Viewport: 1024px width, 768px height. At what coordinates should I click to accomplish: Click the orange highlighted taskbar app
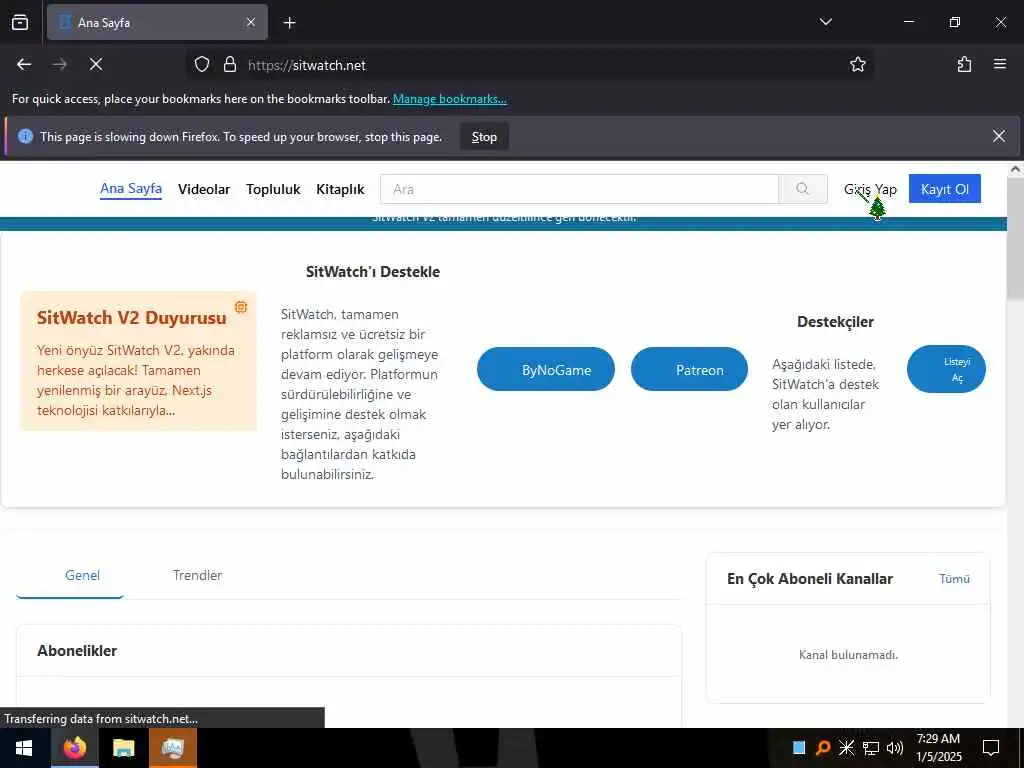coord(172,748)
